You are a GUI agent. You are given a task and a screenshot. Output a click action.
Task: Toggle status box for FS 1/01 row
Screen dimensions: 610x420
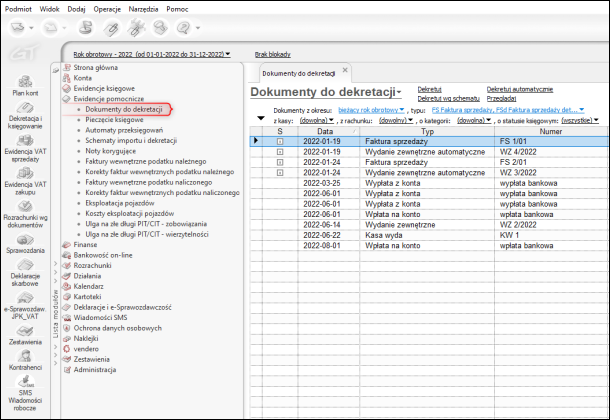tap(280, 142)
